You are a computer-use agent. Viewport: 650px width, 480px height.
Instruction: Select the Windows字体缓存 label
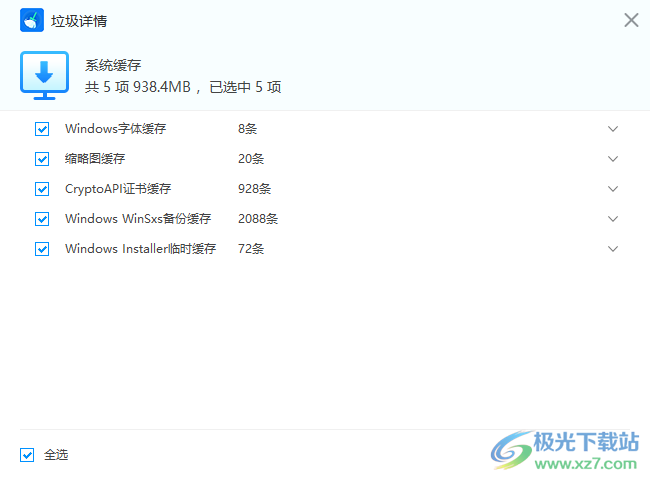(116, 128)
